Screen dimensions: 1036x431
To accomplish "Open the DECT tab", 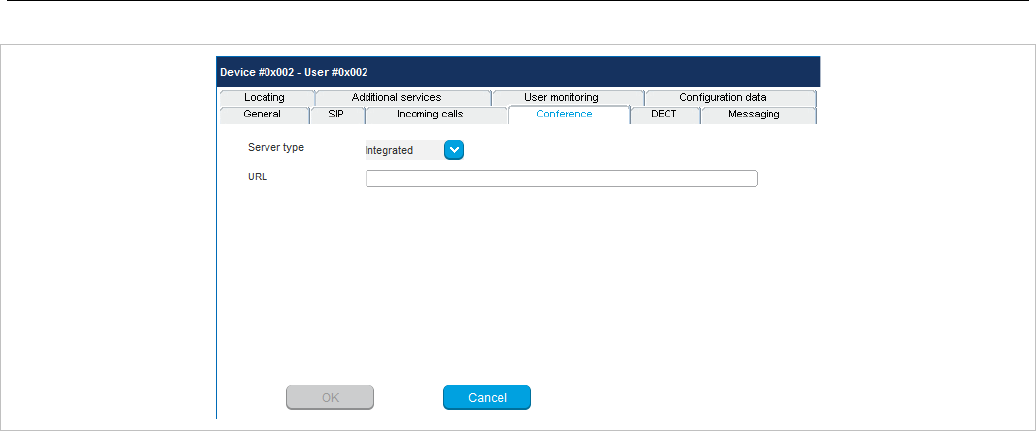I will tap(665, 115).
